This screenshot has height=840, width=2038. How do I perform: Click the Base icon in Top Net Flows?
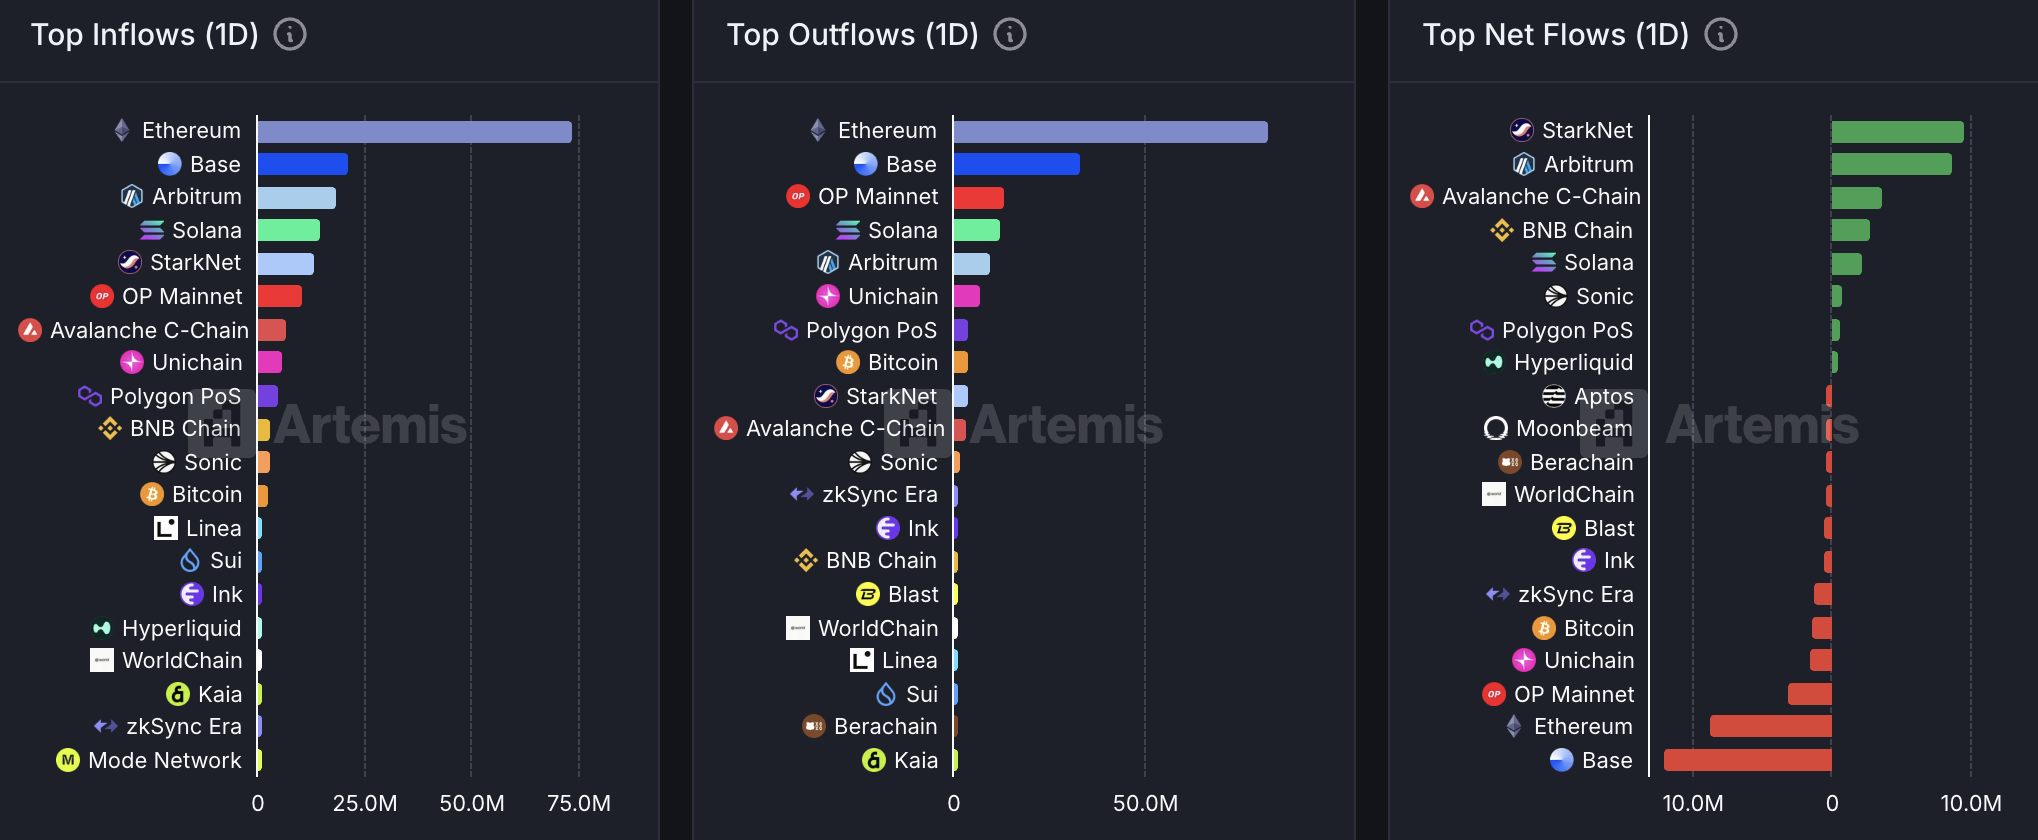coord(1562,760)
